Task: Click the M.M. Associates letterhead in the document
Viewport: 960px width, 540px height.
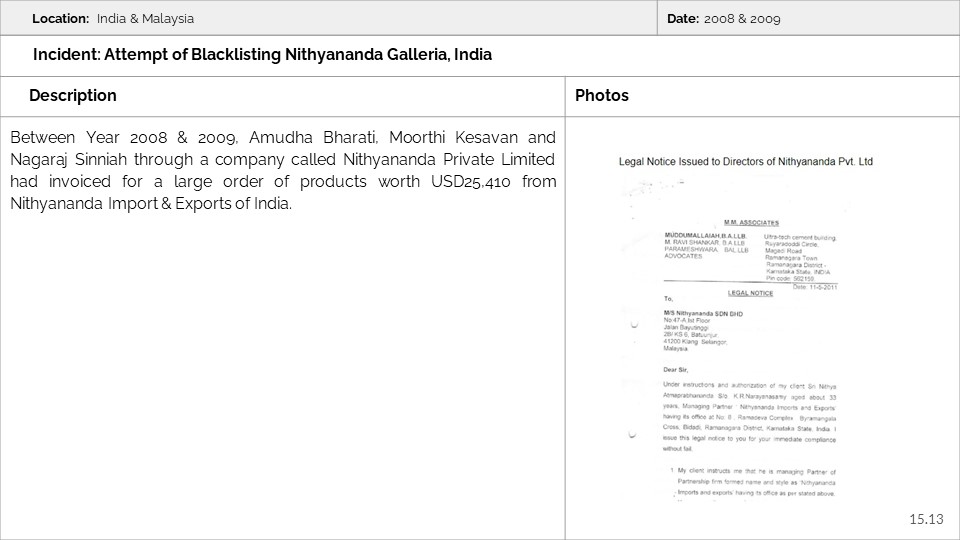Action: coord(750,222)
